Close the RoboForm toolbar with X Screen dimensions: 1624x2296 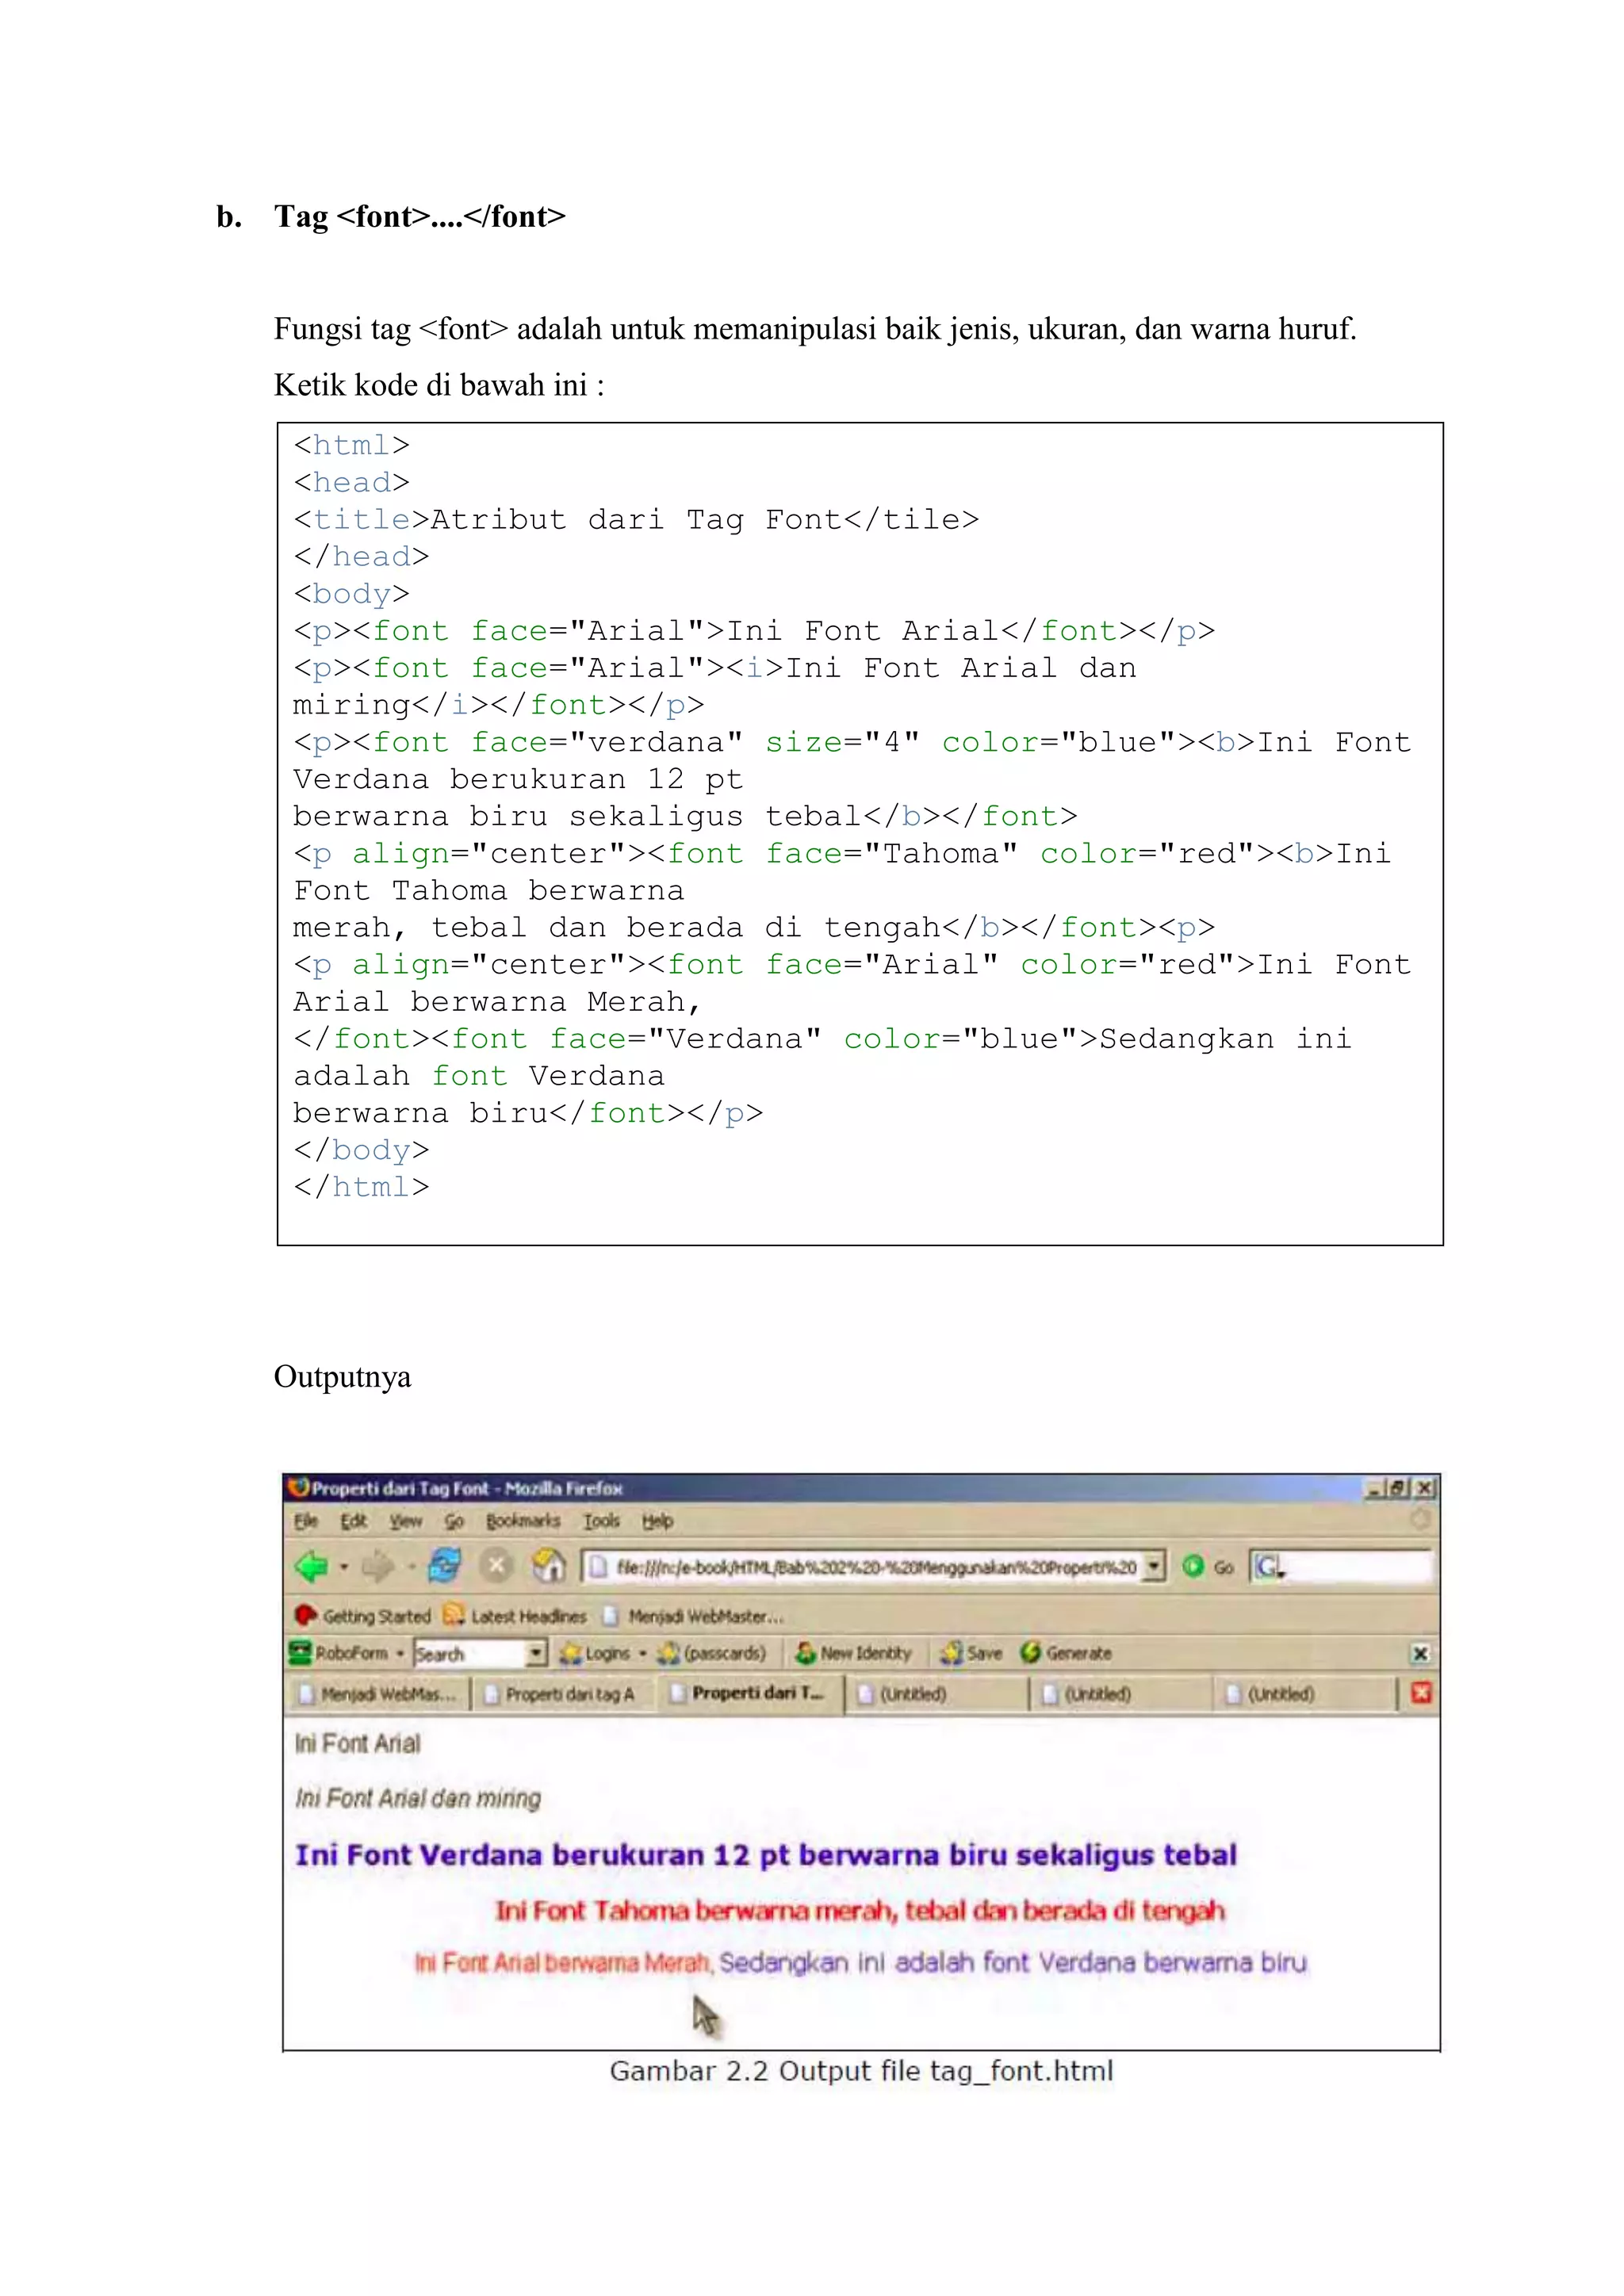[x=1420, y=1654]
